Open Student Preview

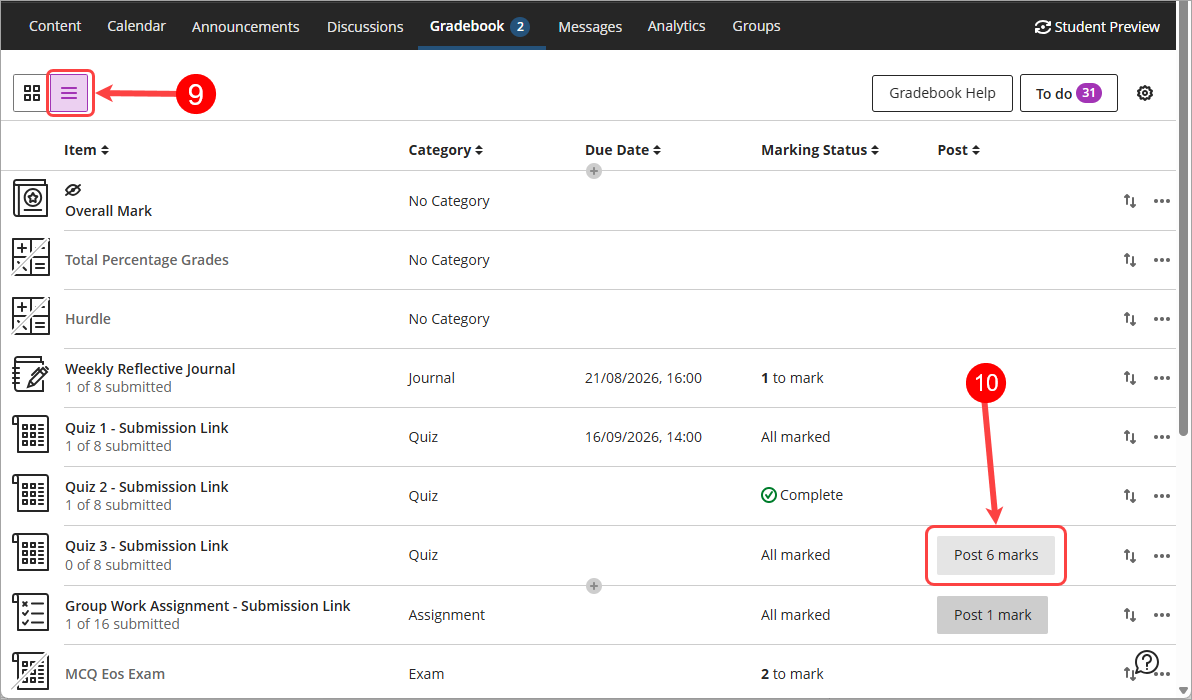pyautogui.click(x=1097, y=27)
